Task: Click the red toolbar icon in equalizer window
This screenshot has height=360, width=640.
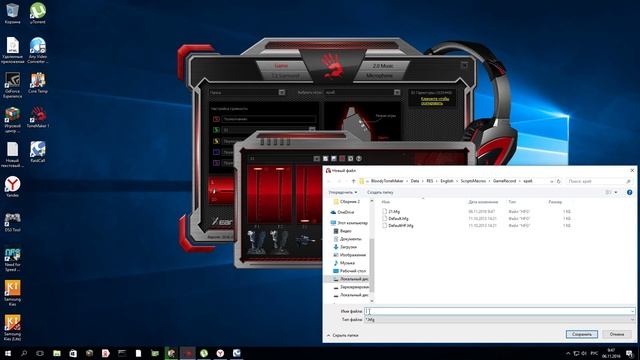Action: [342, 158]
